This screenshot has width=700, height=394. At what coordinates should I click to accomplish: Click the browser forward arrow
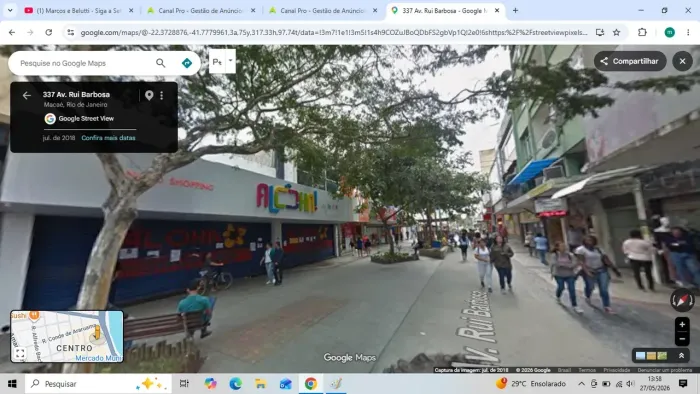pyautogui.click(x=30, y=32)
